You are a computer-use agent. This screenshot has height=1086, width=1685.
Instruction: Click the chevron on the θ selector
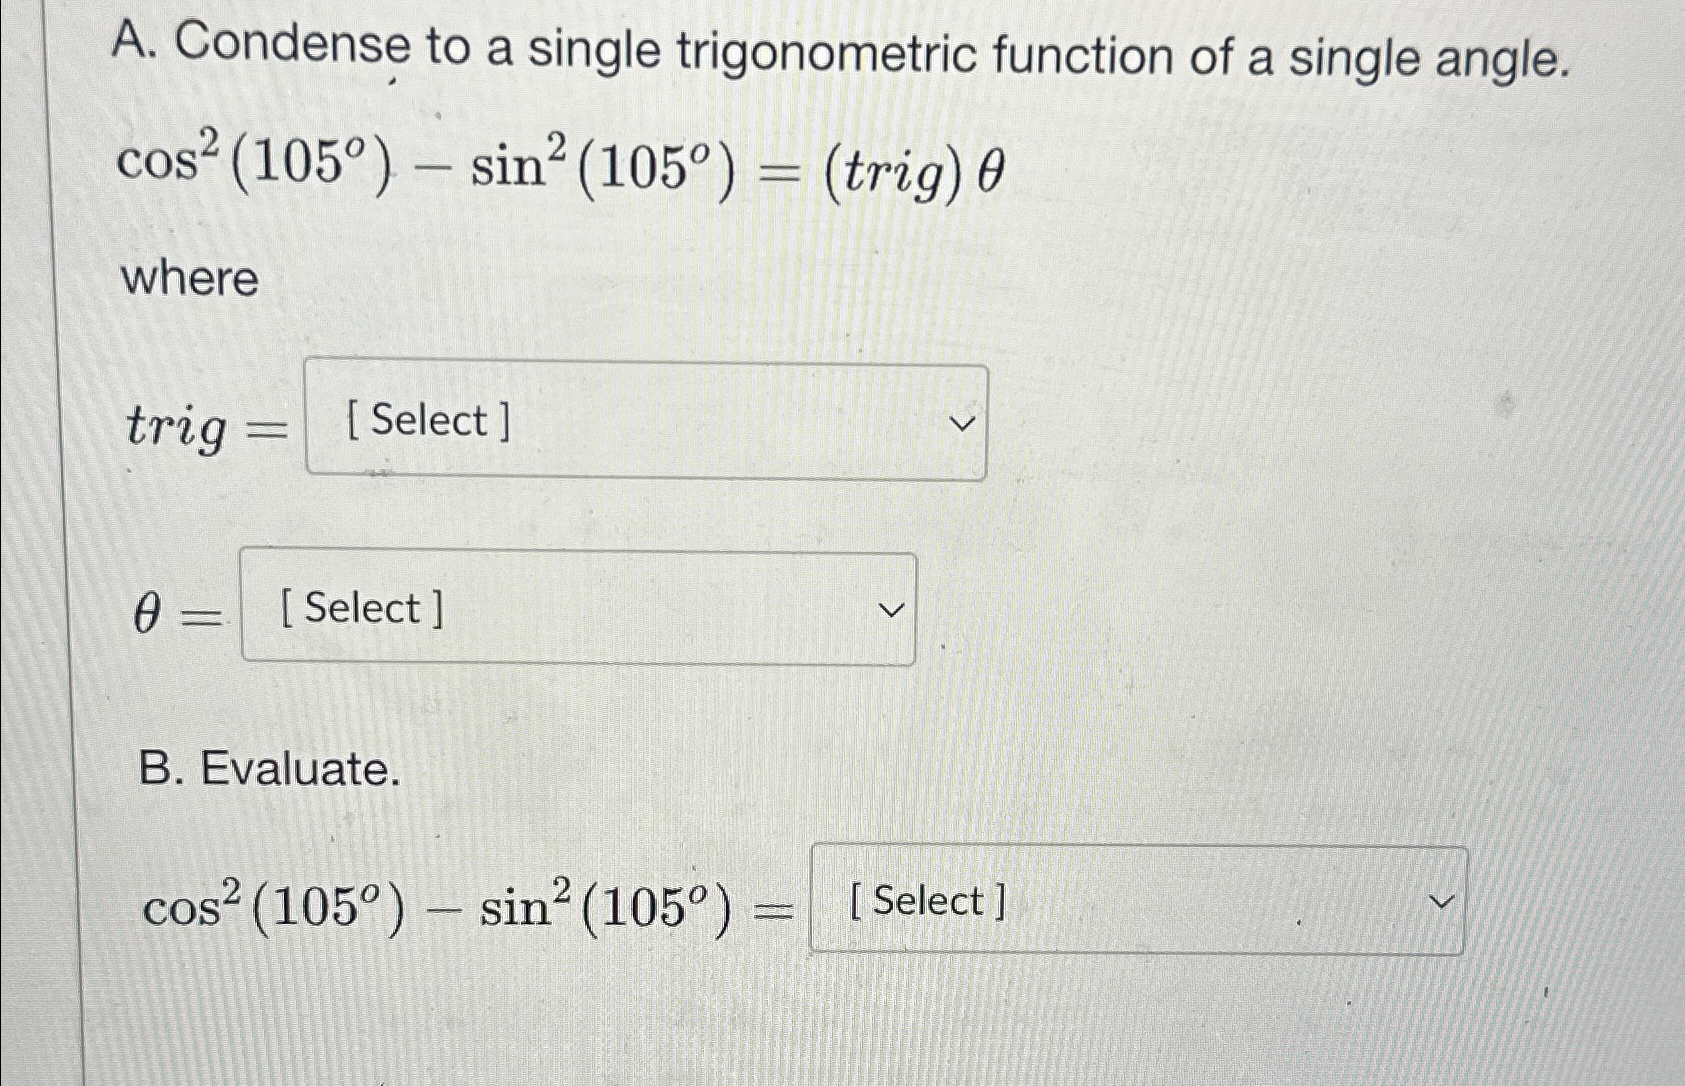[x=889, y=608]
